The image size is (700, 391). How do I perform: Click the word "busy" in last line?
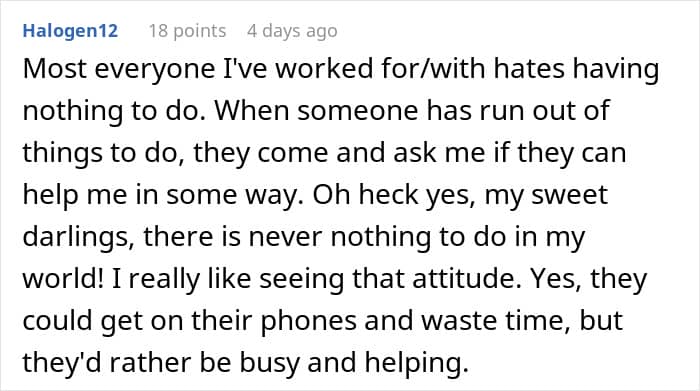269,363
